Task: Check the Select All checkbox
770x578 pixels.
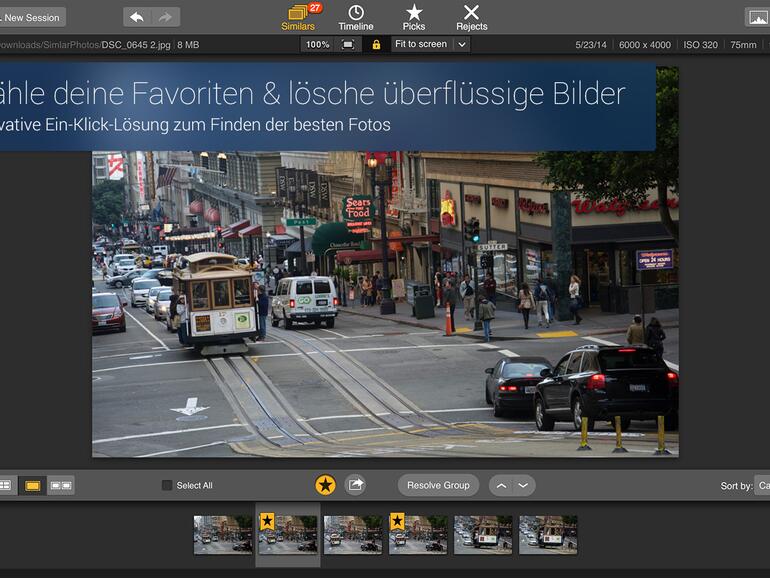Action: point(167,485)
